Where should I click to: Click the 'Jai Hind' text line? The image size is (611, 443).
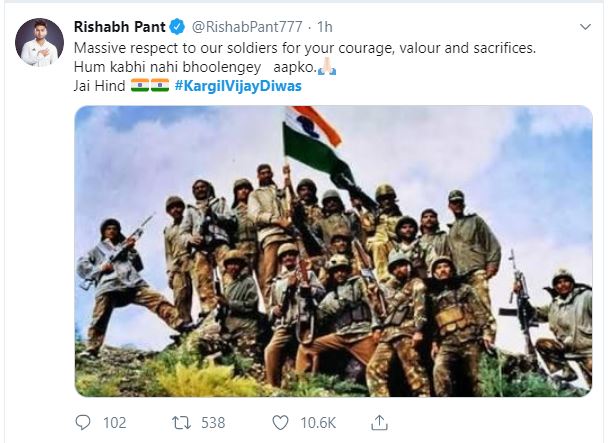click(x=99, y=86)
